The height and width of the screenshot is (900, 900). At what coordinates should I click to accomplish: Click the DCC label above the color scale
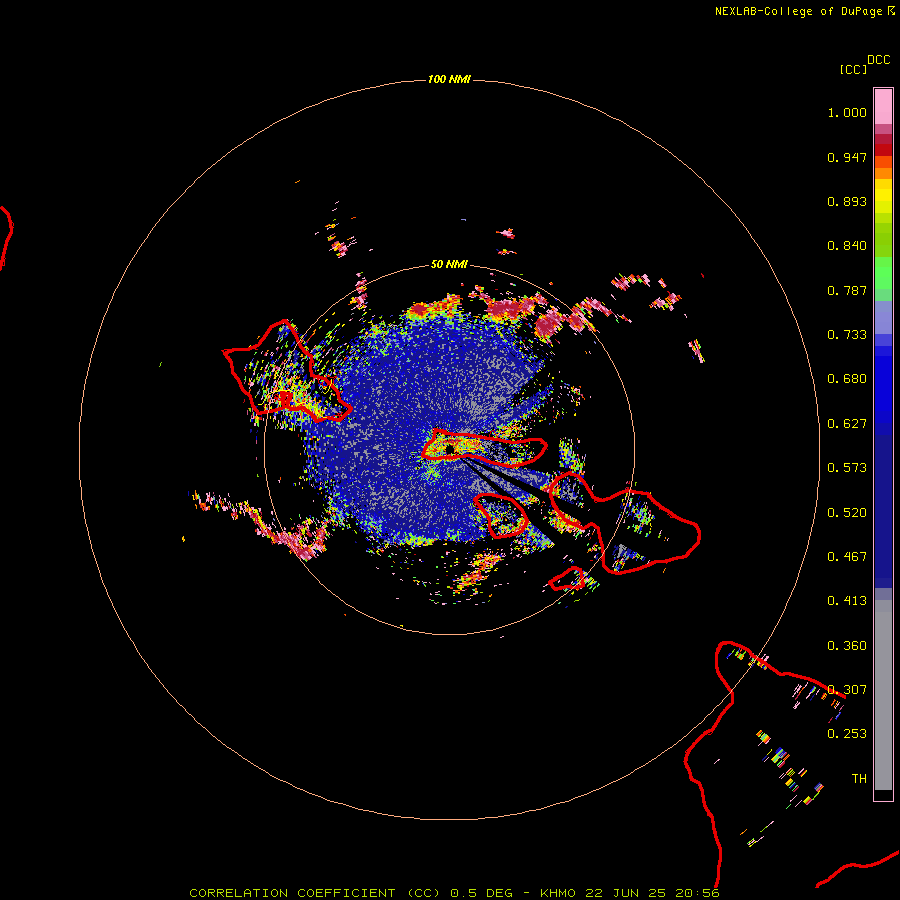[879, 60]
